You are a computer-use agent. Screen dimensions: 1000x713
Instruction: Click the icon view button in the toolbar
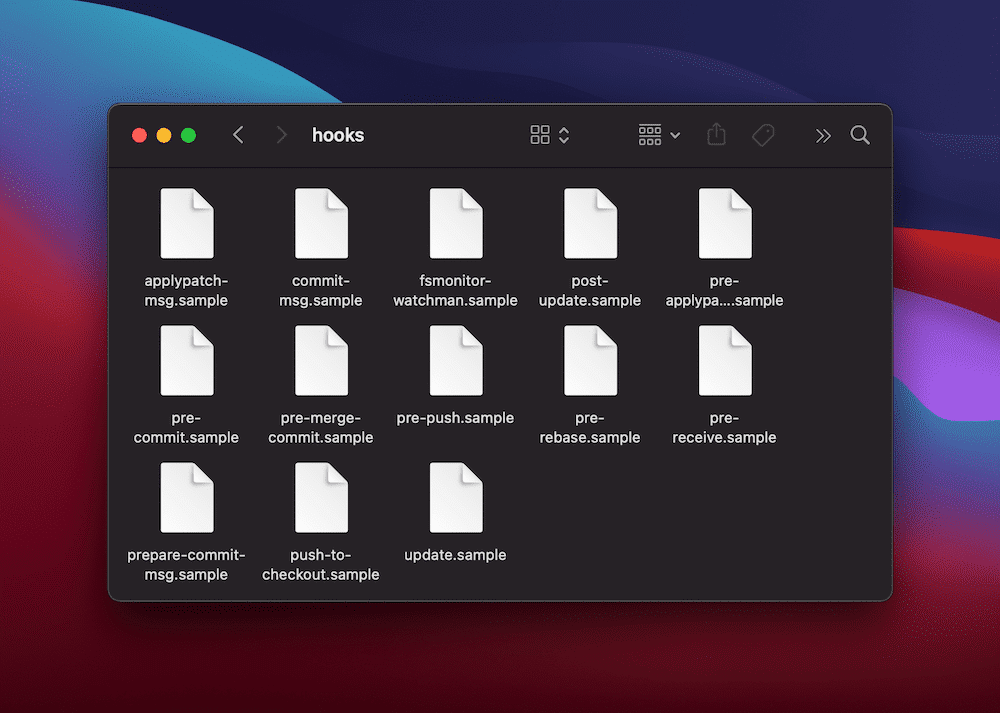pyautogui.click(x=541, y=134)
